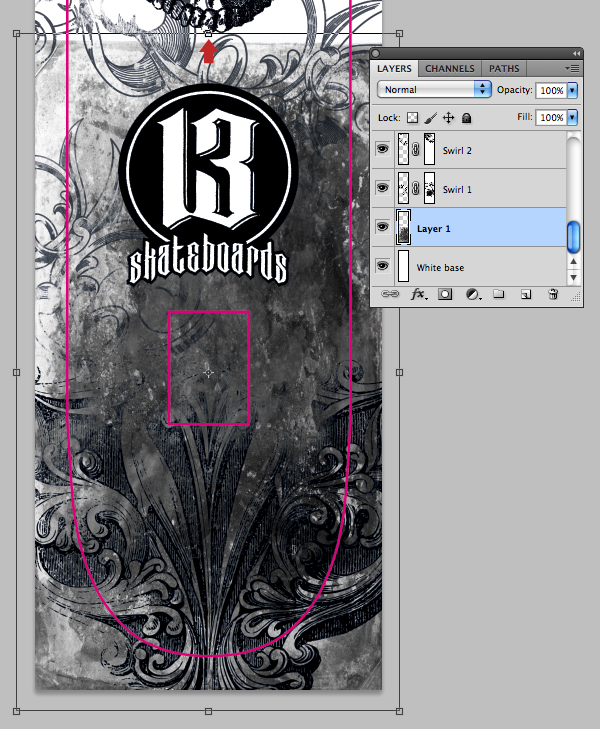Create a new group folder
The width and height of the screenshot is (600, 729).
click(x=499, y=294)
